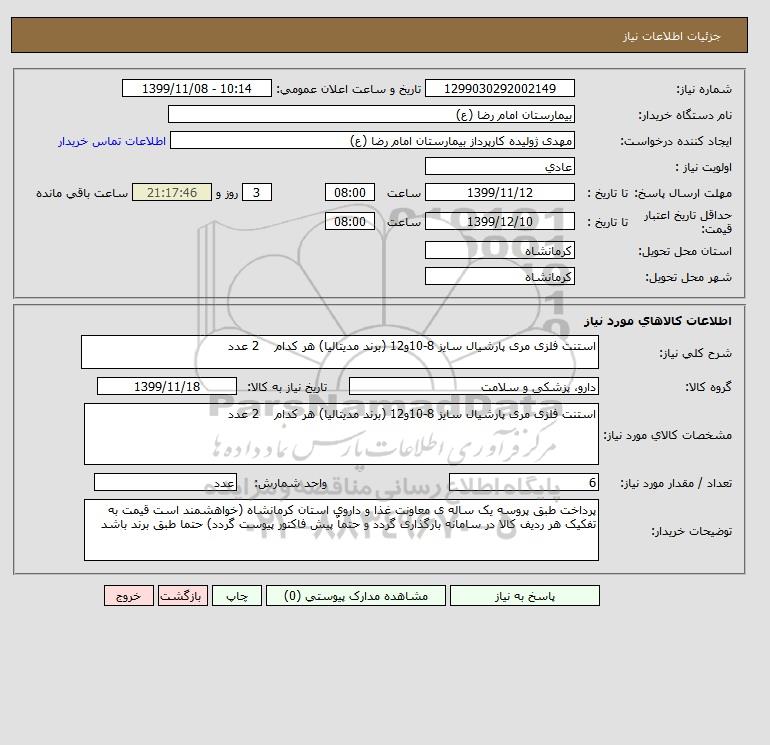Click the announcement date field 1399/11/08 - 10:14

click(196, 88)
